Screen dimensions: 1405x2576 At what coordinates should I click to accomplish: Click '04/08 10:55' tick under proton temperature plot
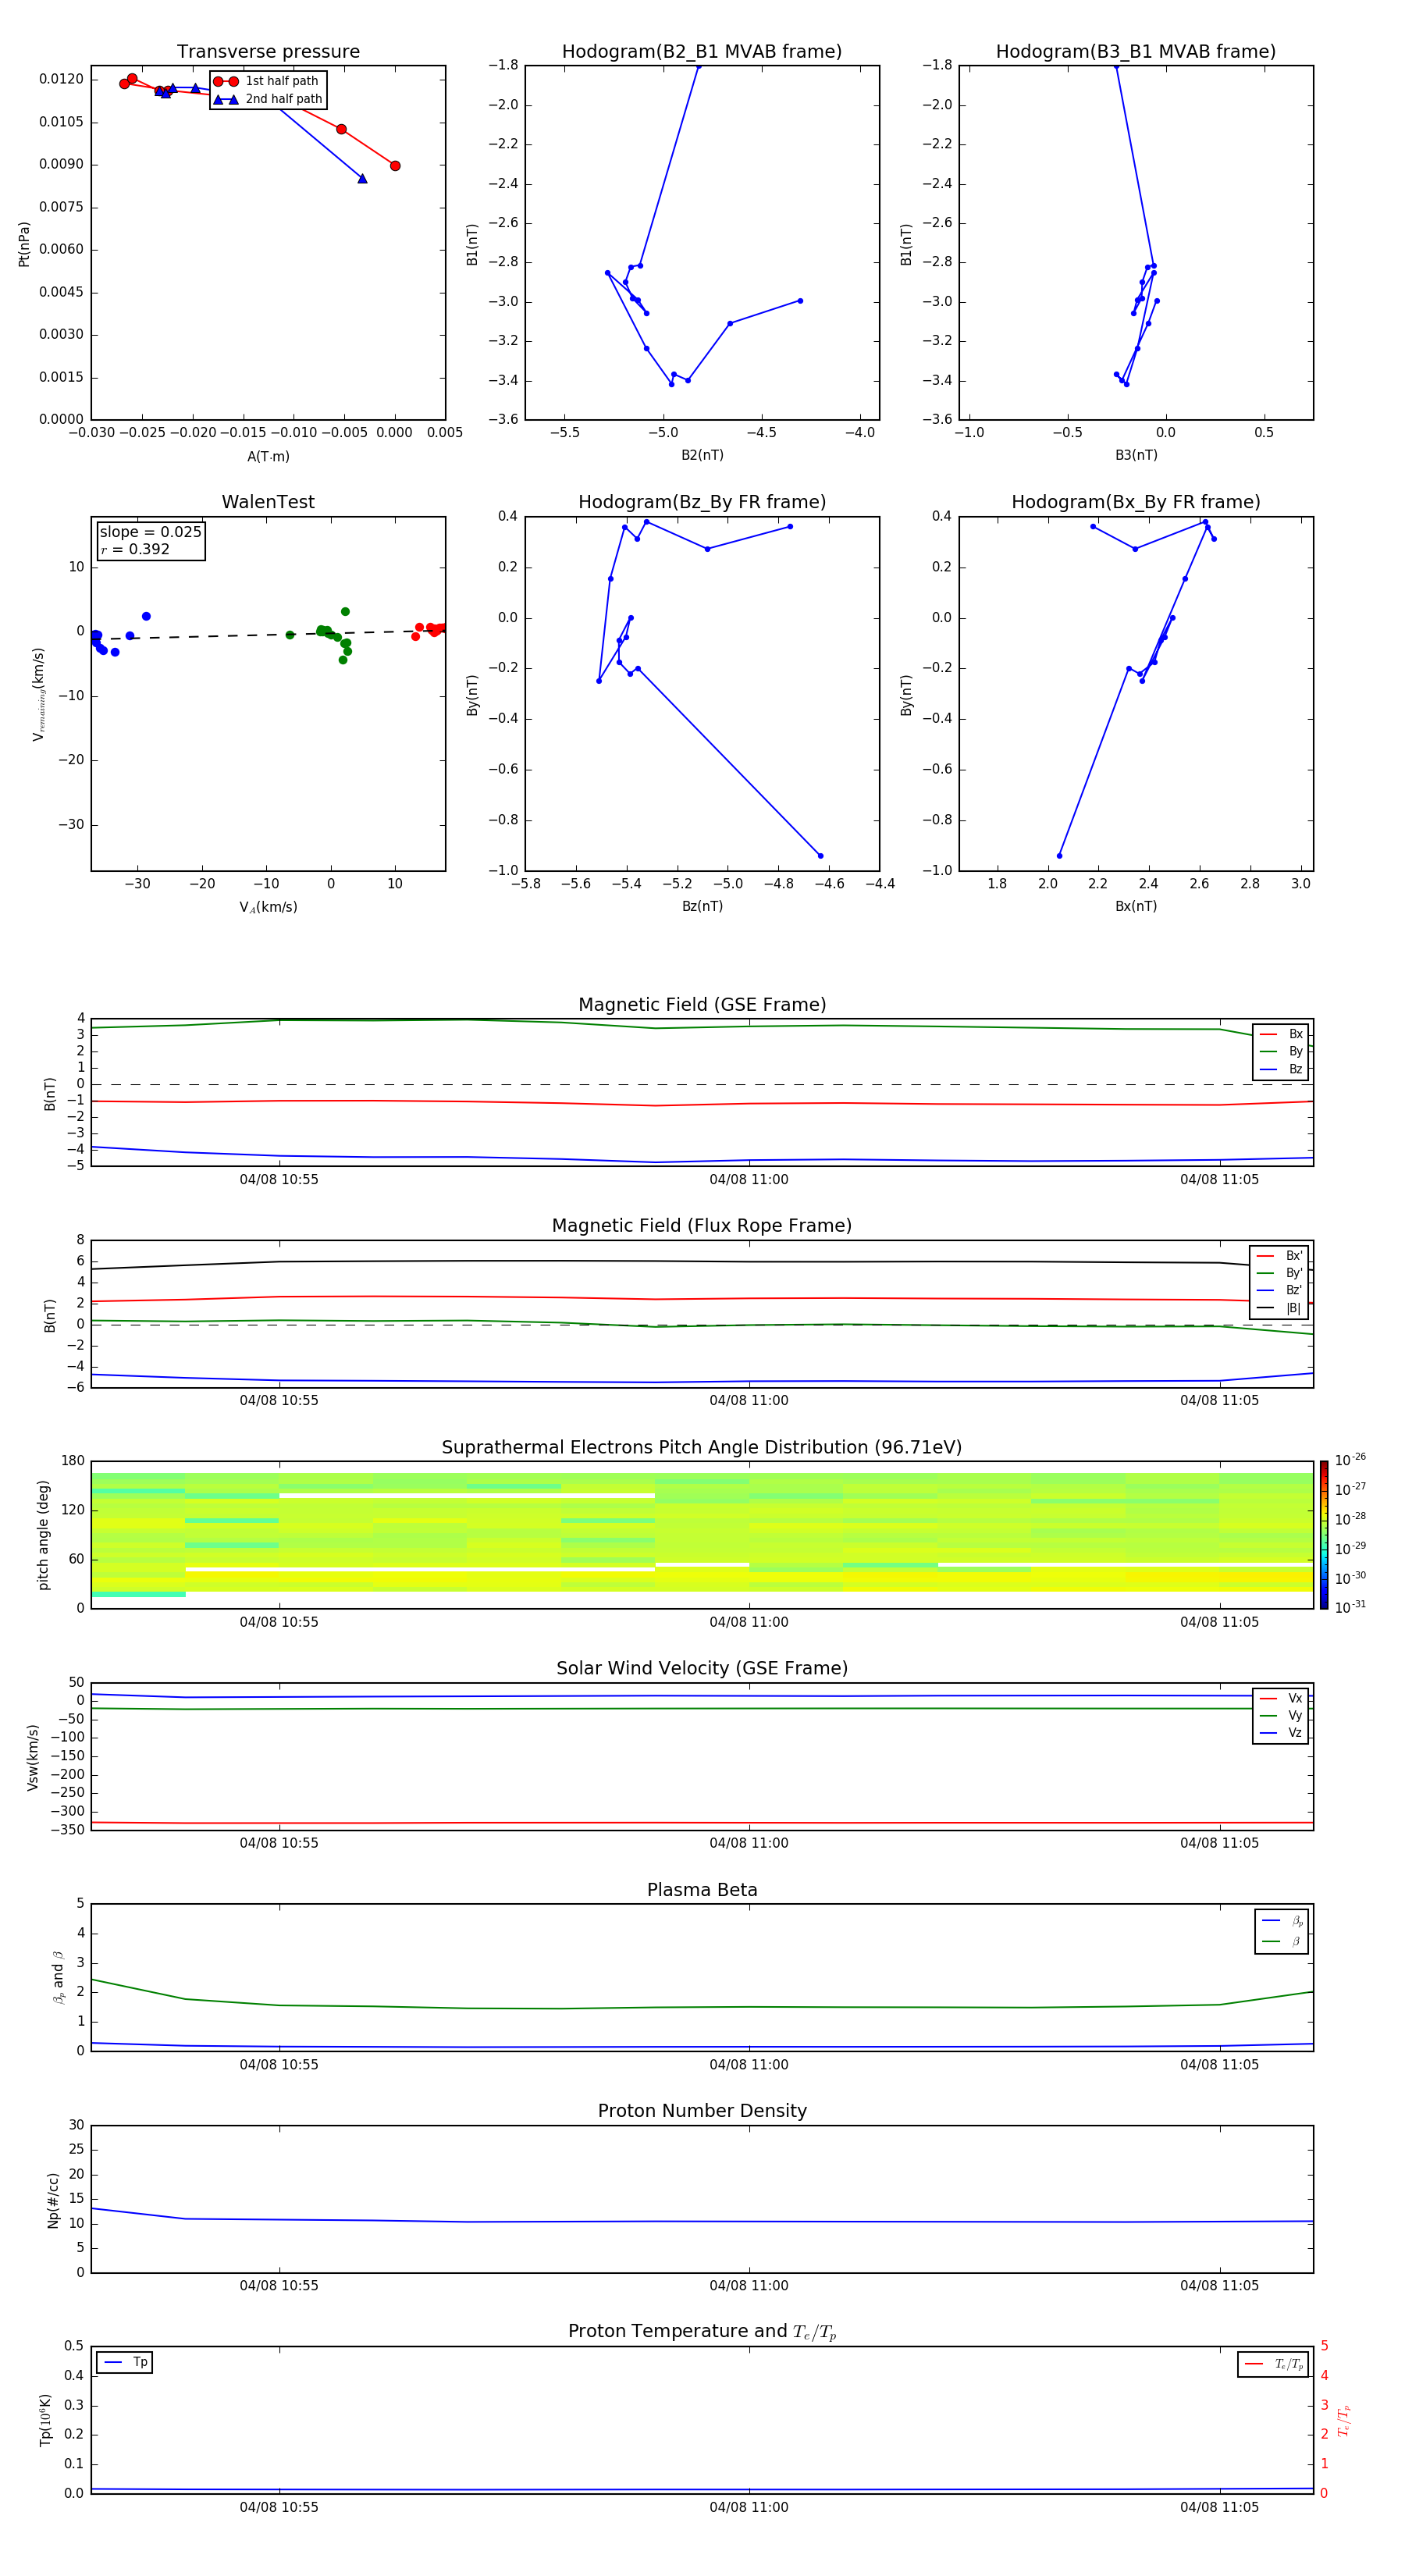(279, 2507)
